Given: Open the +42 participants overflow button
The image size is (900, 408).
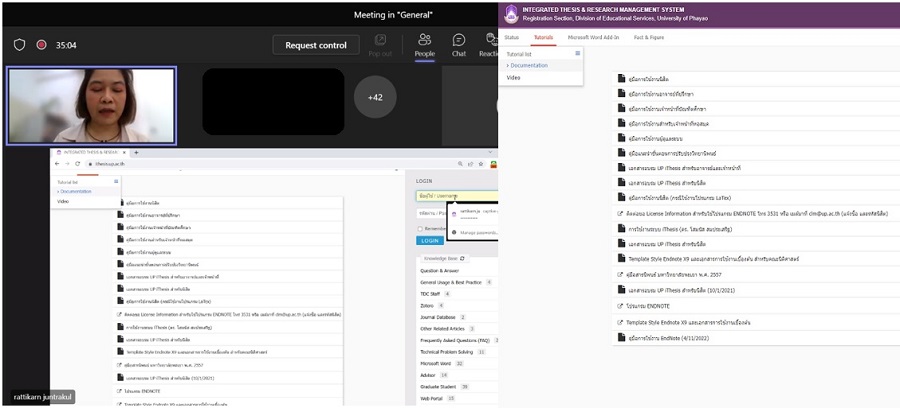Looking at the screenshot, I should pos(375,97).
